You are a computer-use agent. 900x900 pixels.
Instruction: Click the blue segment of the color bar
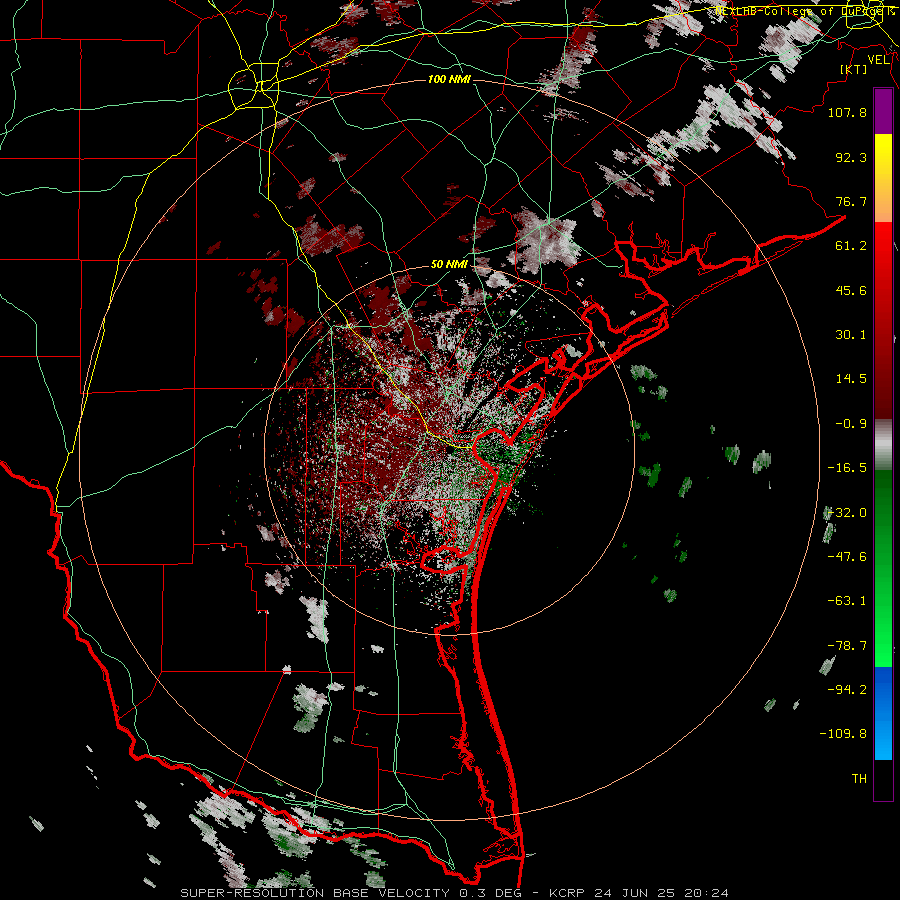tap(883, 713)
